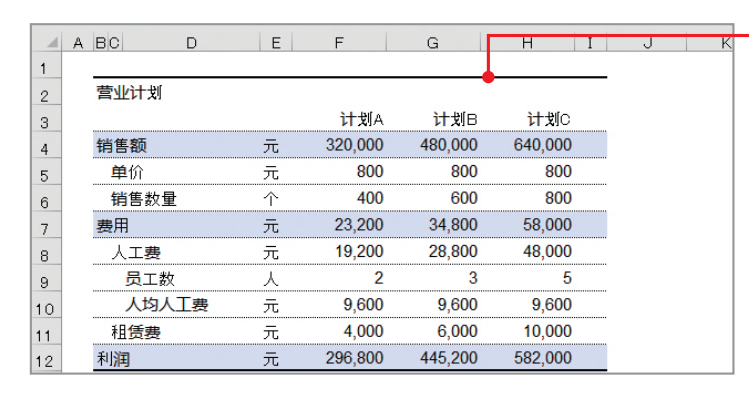Select the 销售数量 value 400
This screenshot has height=402, width=749.
[370, 198]
